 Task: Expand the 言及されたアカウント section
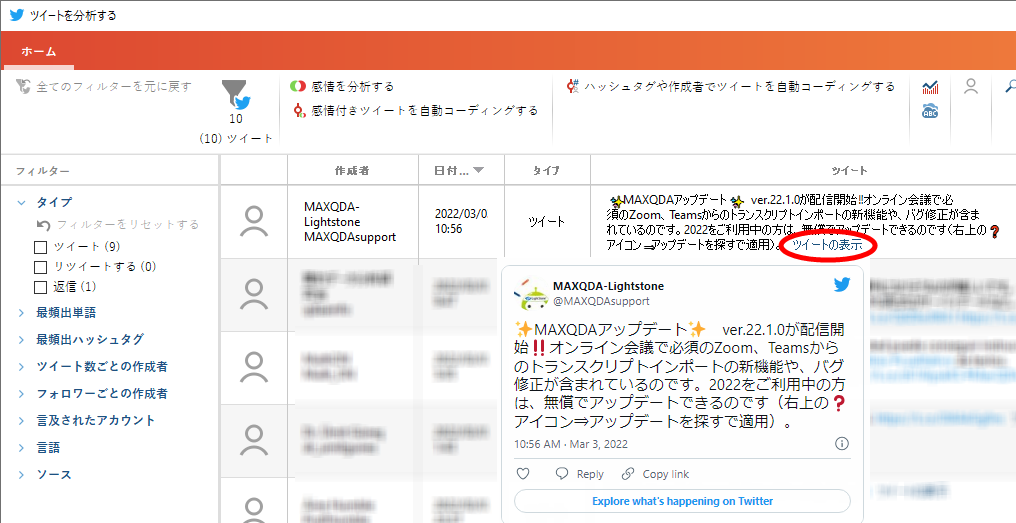point(21,421)
